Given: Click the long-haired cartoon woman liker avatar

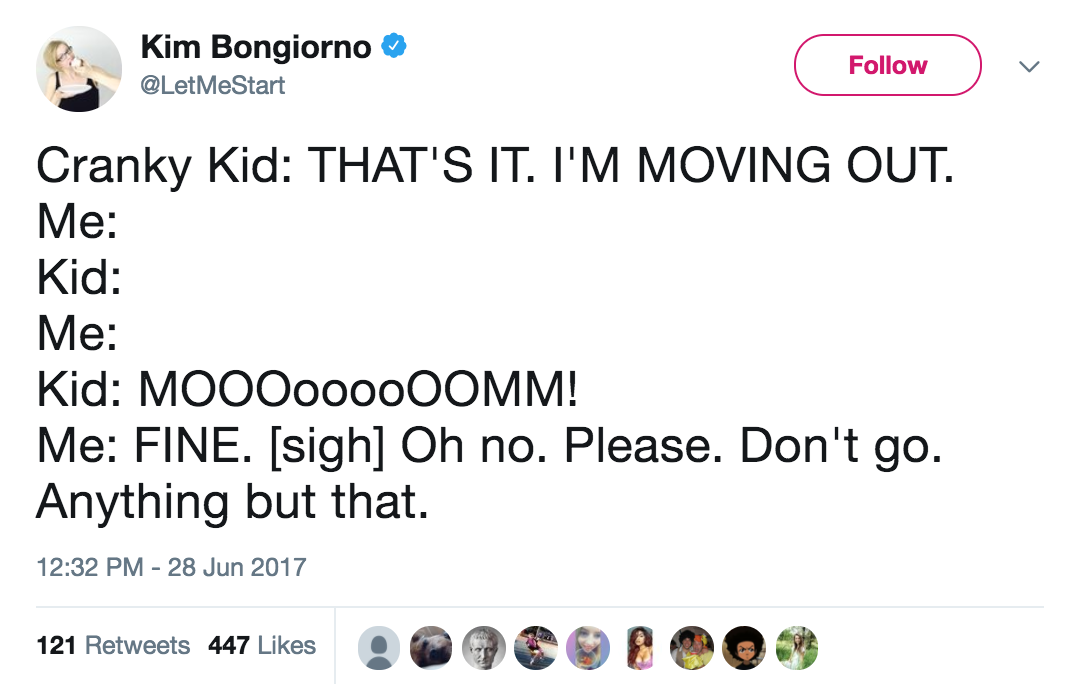Looking at the screenshot, I should click(x=640, y=647).
